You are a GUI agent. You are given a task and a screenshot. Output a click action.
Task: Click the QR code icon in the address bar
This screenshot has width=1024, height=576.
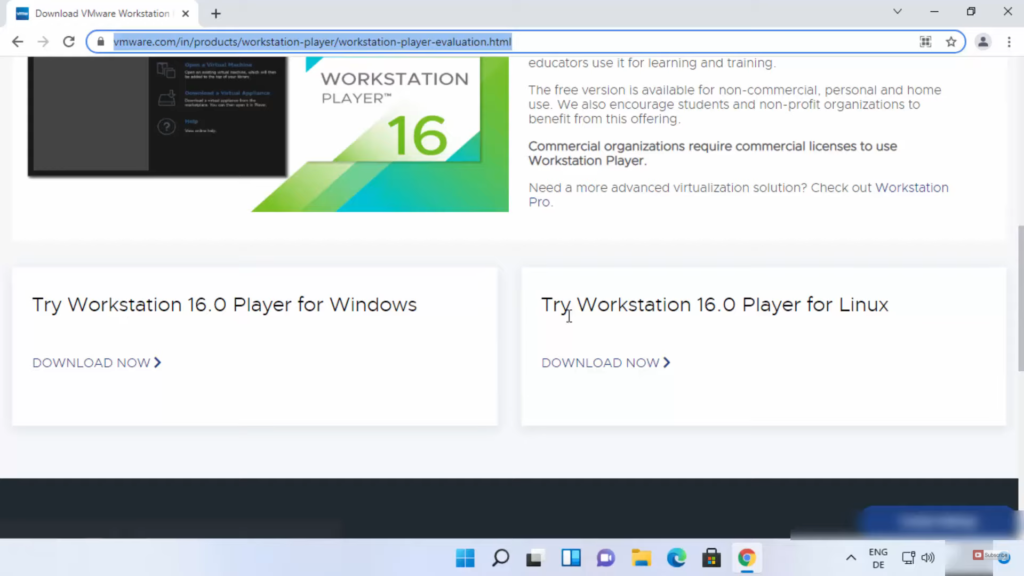pyautogui.click(x=925, y=42)
